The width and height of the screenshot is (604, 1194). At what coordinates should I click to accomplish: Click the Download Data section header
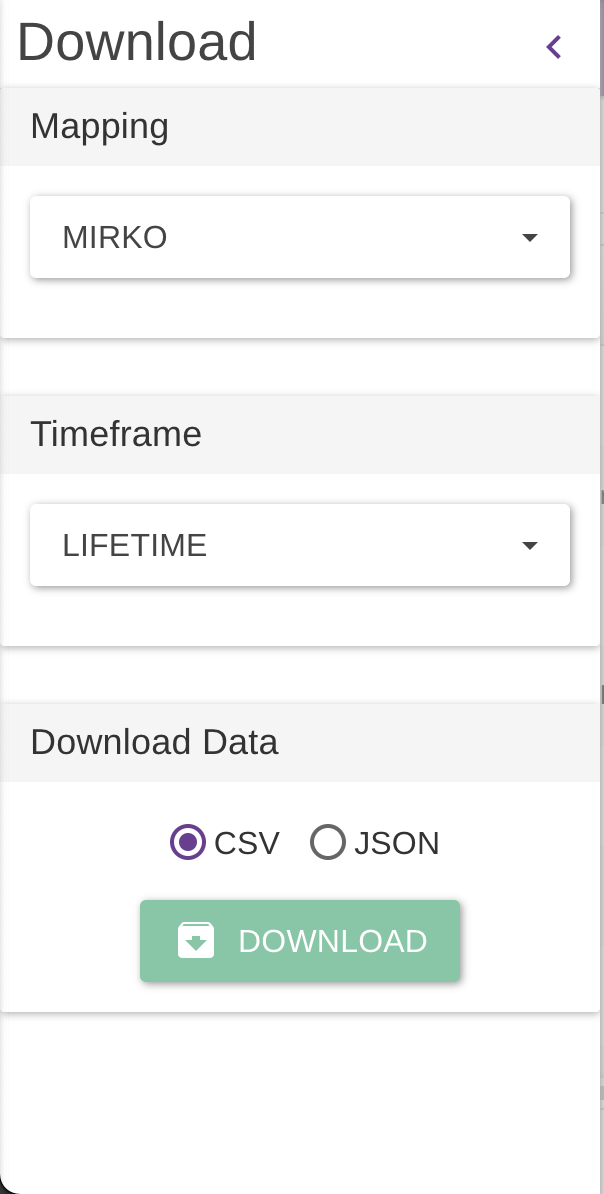point(154,742)
